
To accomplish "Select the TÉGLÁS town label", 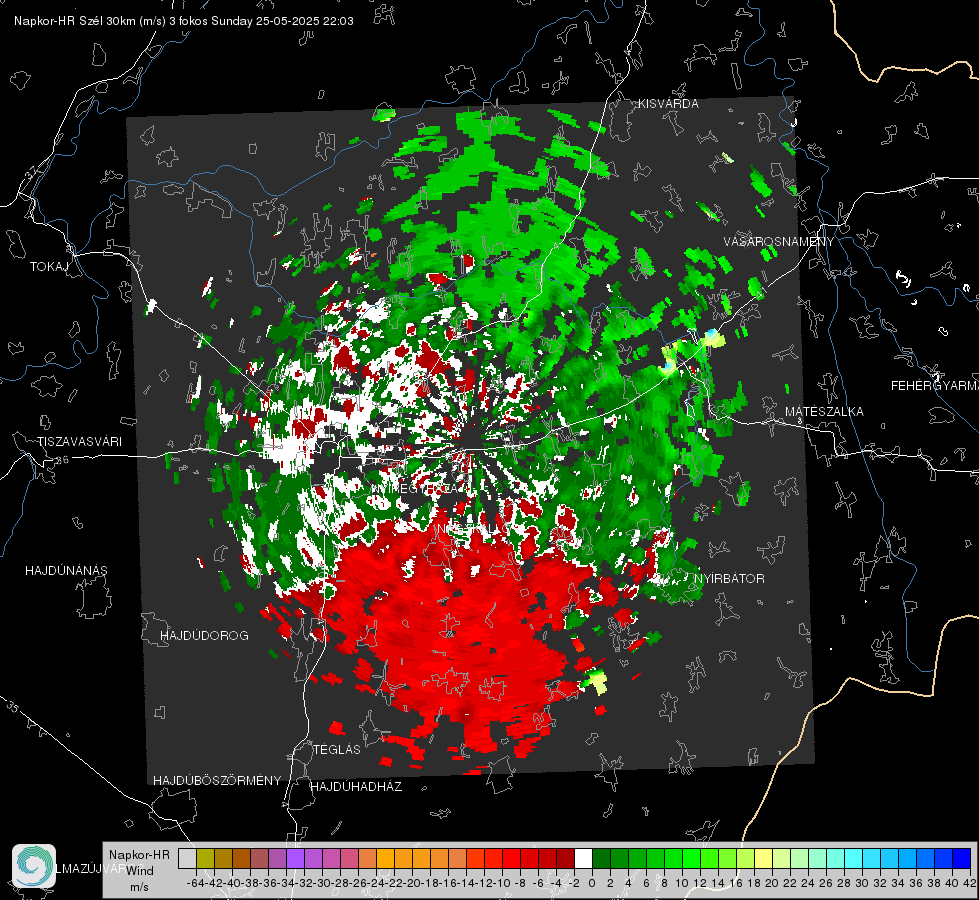I will [337, 749].
